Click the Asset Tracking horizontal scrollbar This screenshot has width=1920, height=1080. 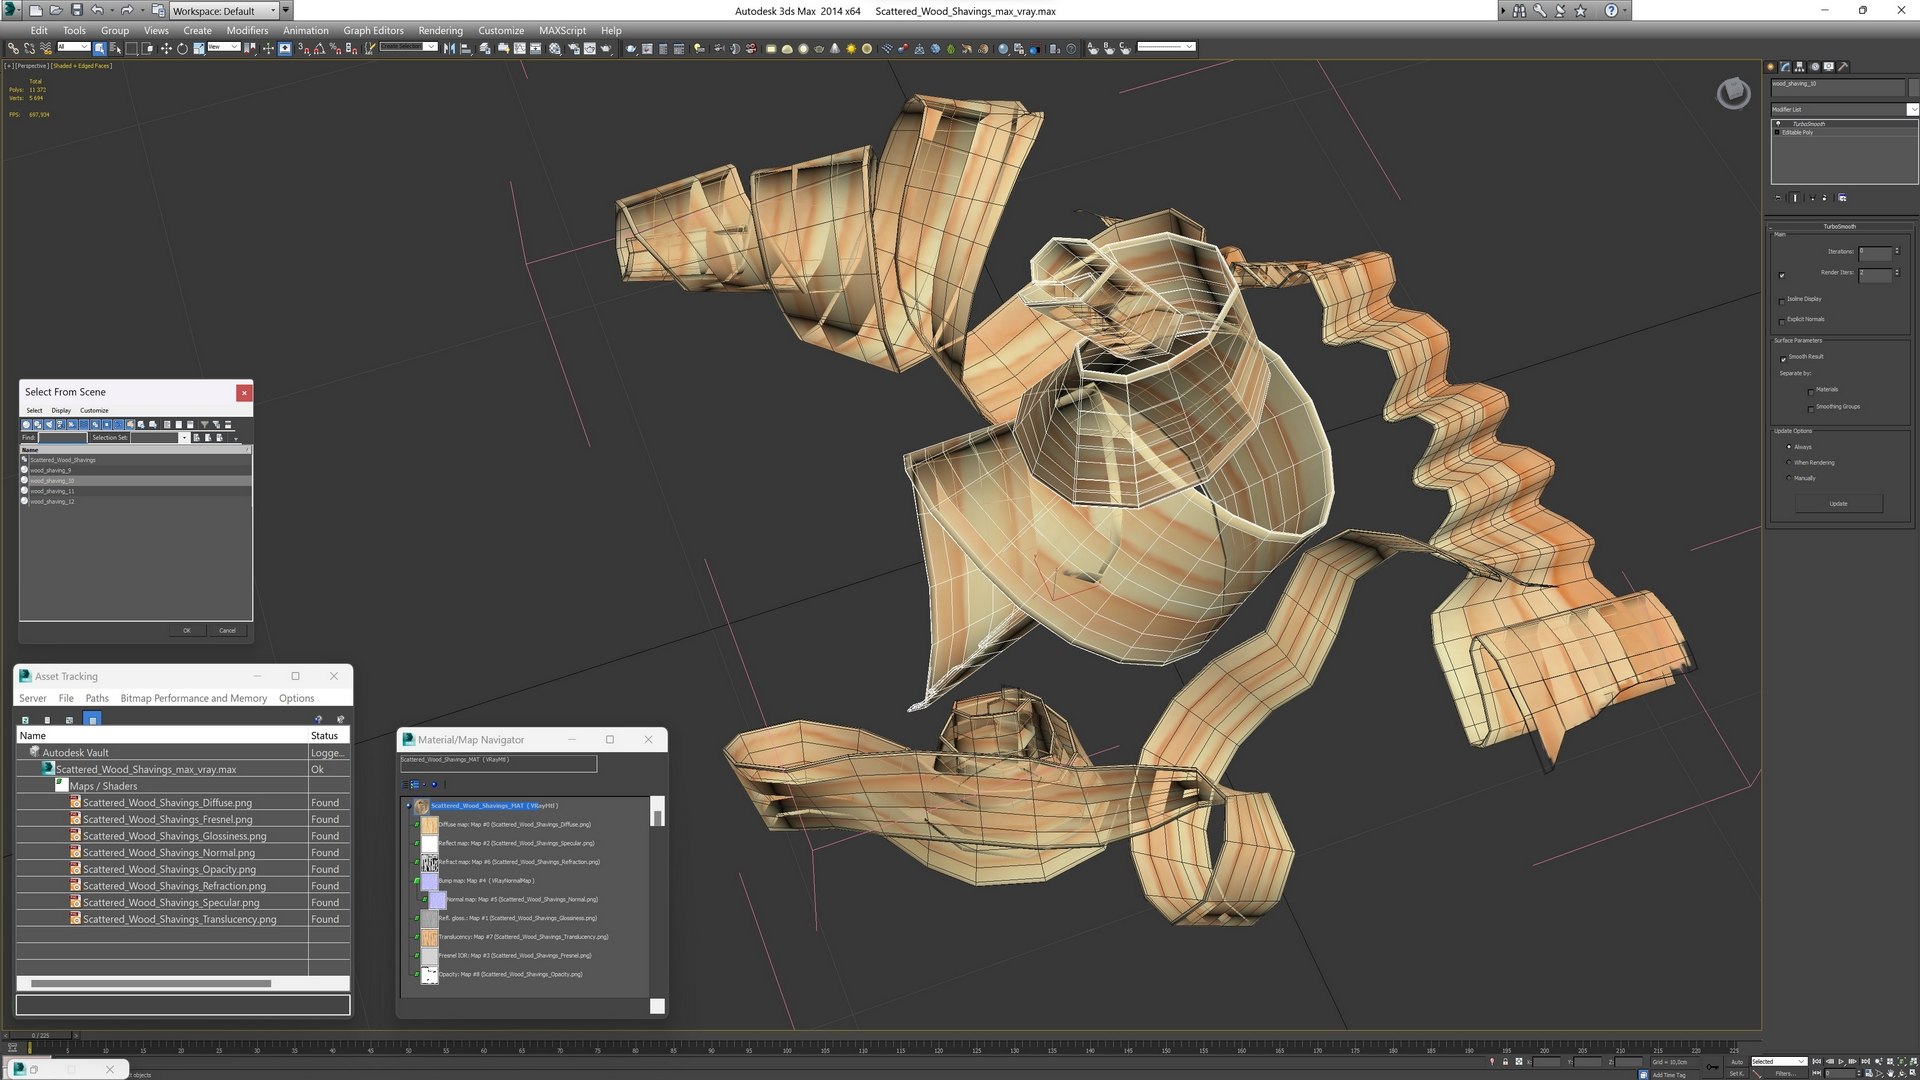150,983
